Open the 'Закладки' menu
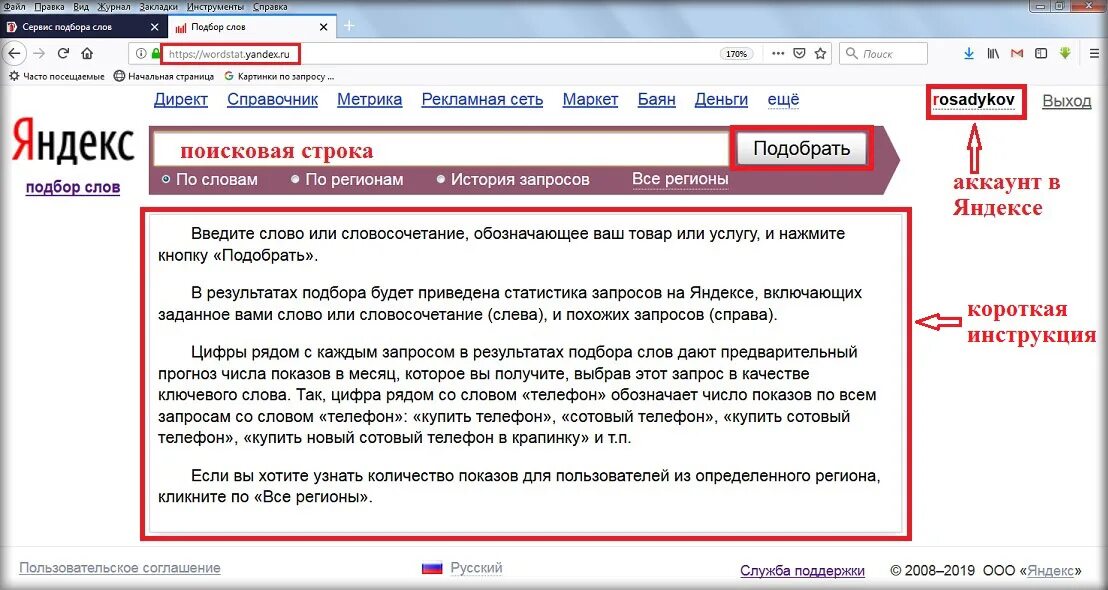The image size is (1108, 590). 159,6
